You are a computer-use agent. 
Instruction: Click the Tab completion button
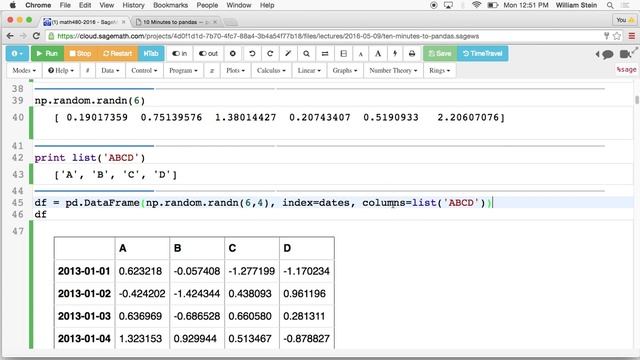(x=151, y=53)
